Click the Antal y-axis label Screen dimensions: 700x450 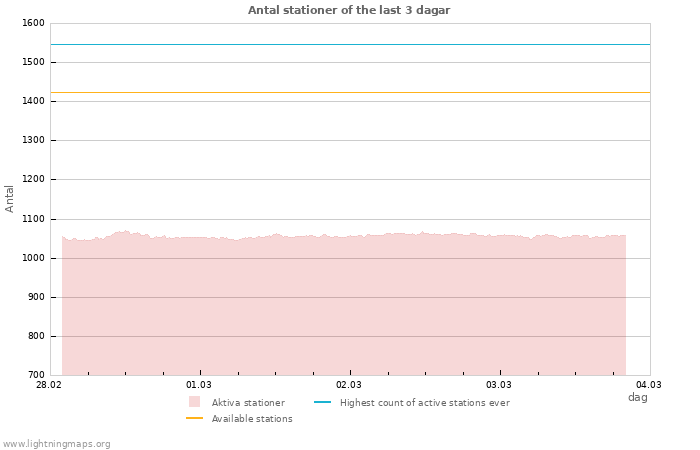click(10, 198)
